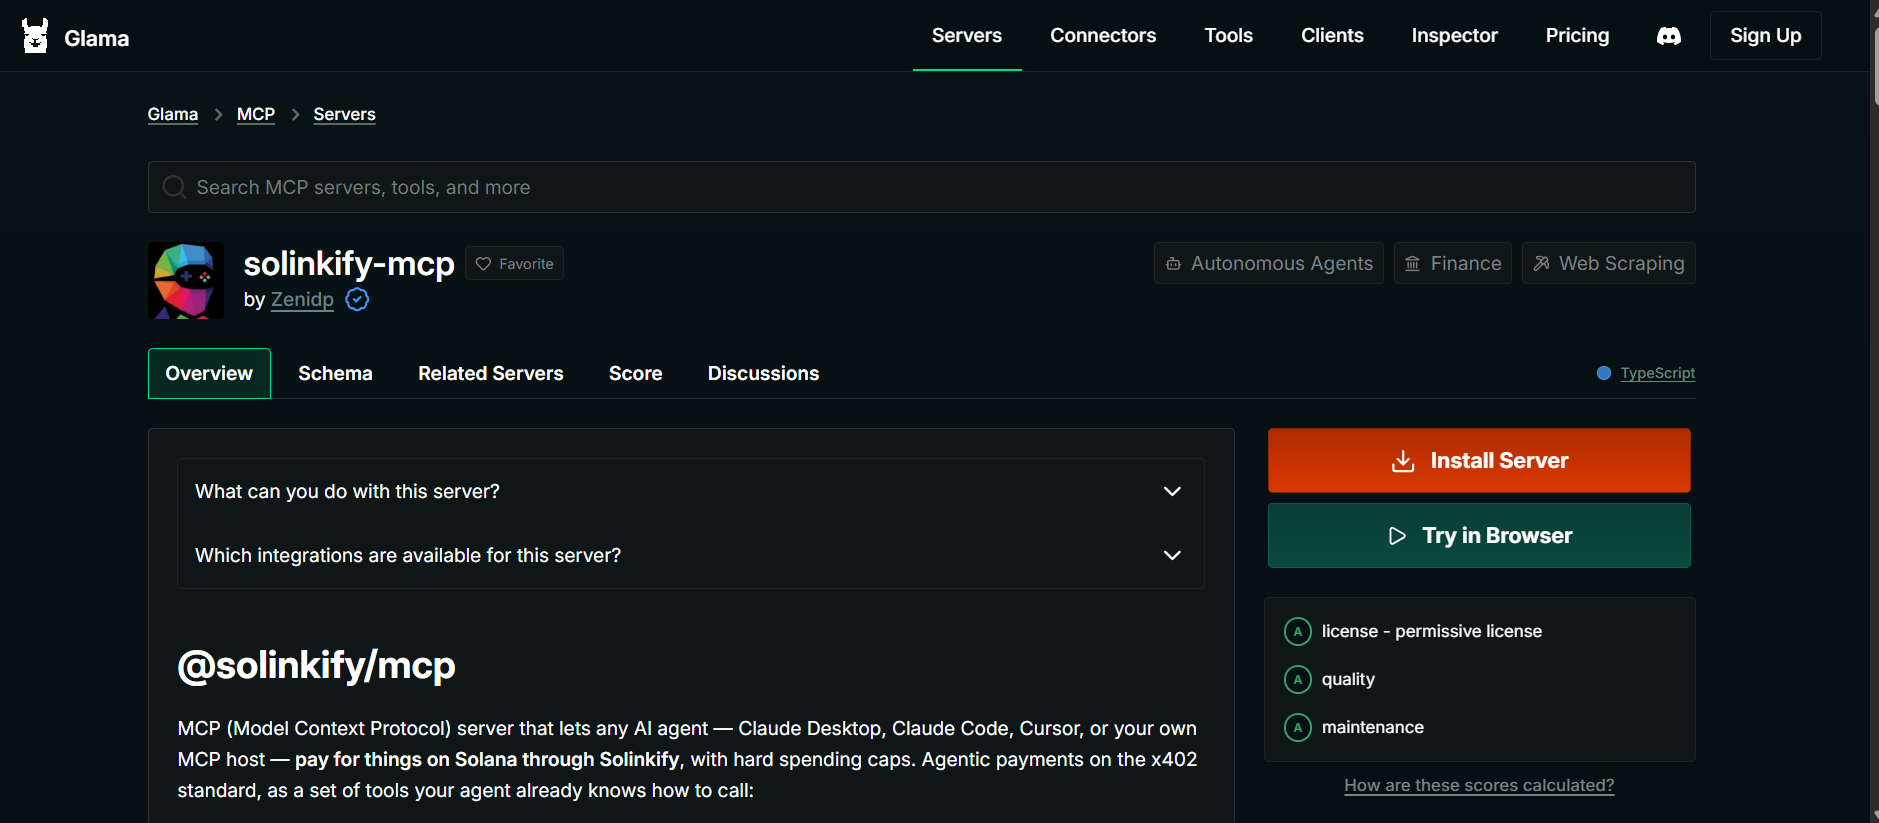1879x823 pixels.
Task: Click the Install Server button
Action: [x=1479, y=461]
